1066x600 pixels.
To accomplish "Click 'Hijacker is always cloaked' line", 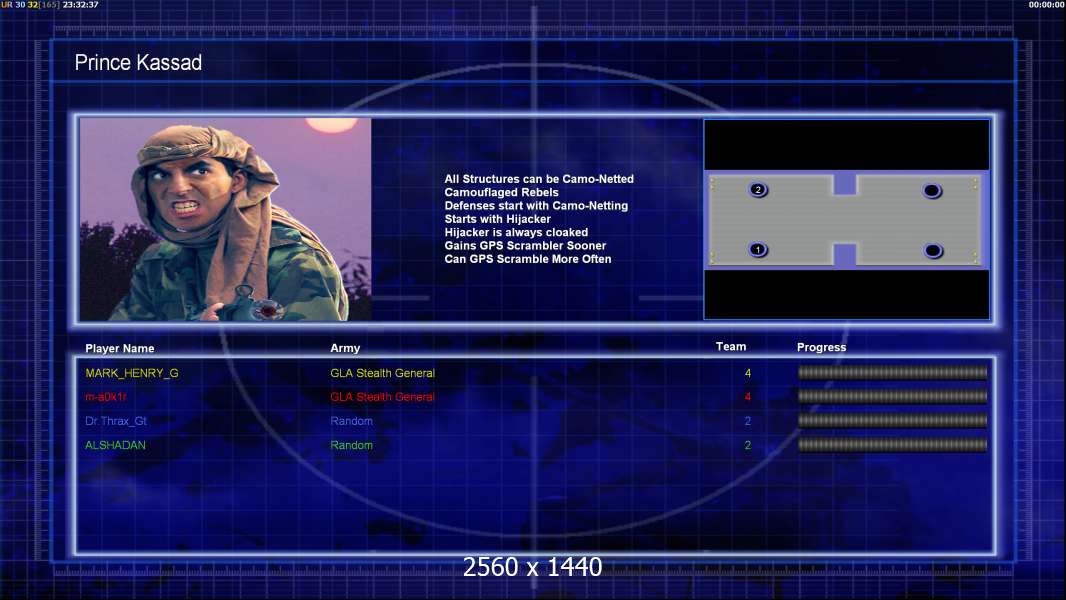I will [516, 232].
